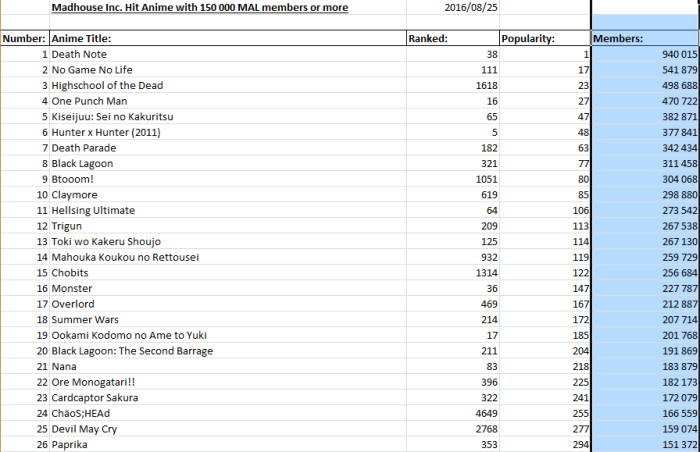Click ranked value 932

click(x=453, y=257)
